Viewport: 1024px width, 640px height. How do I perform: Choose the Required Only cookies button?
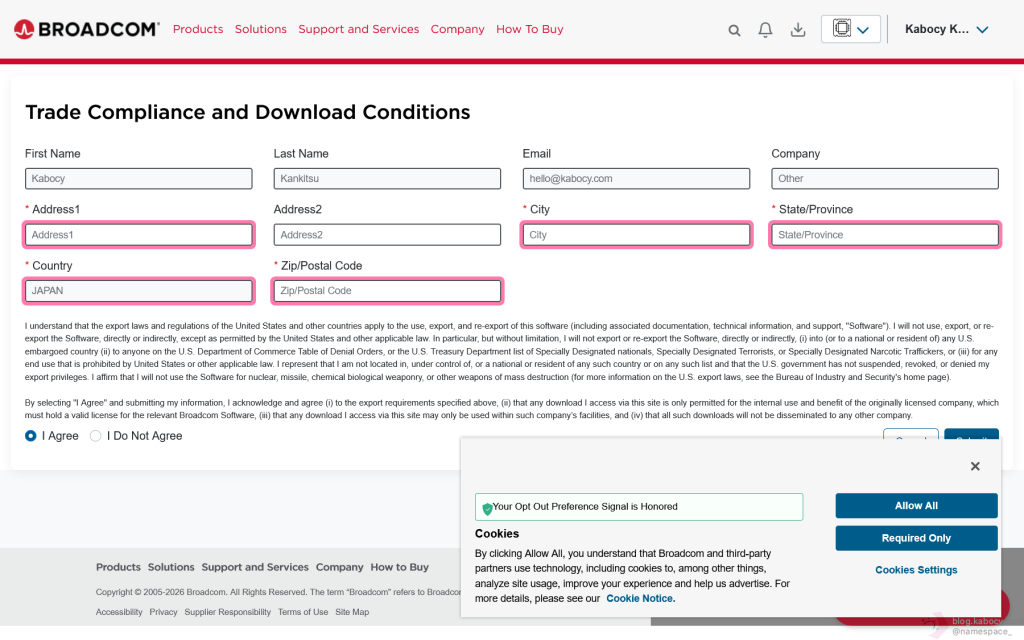point(916,538)
